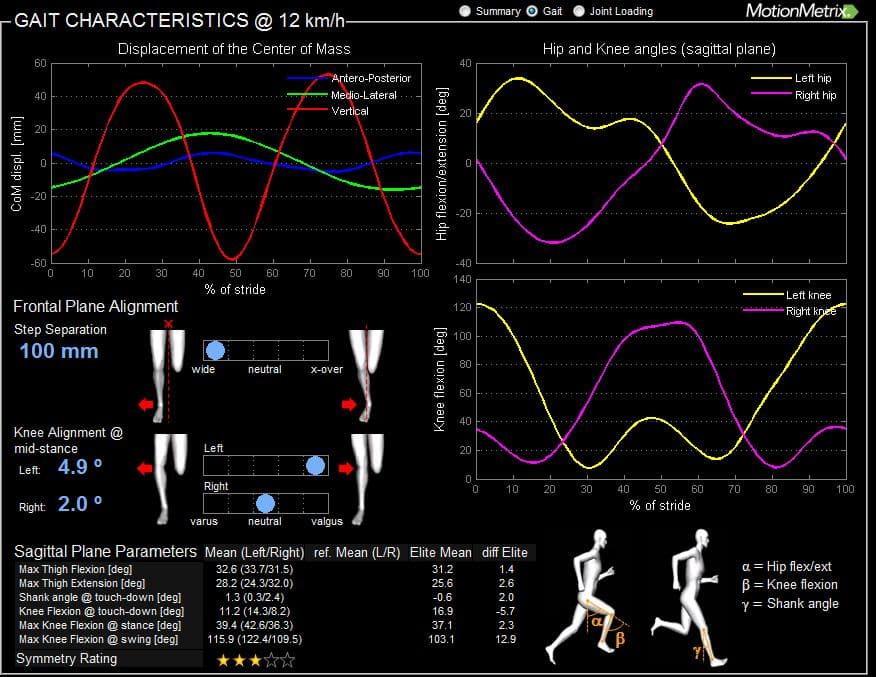Click the 100 mm step separation value
The height and width of the screenshot is (677, 876).
coord(59,351)
